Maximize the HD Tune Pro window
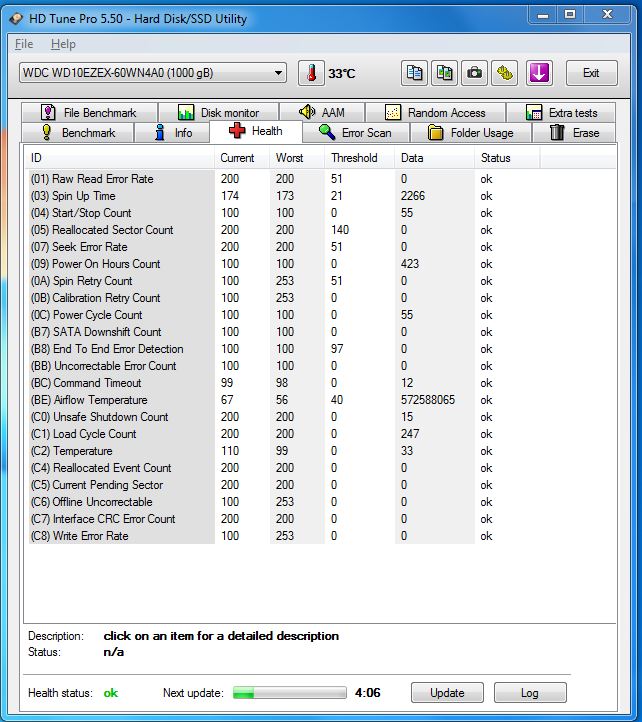Image resolution: width=642 pixels, height=722 pixels. pyautogui.click(x=570, y=15)
